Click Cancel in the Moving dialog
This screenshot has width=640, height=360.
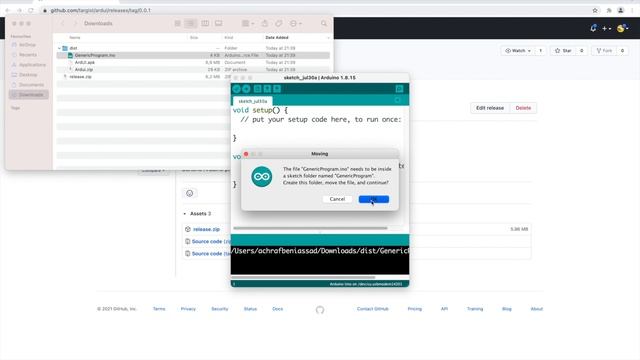337,199
